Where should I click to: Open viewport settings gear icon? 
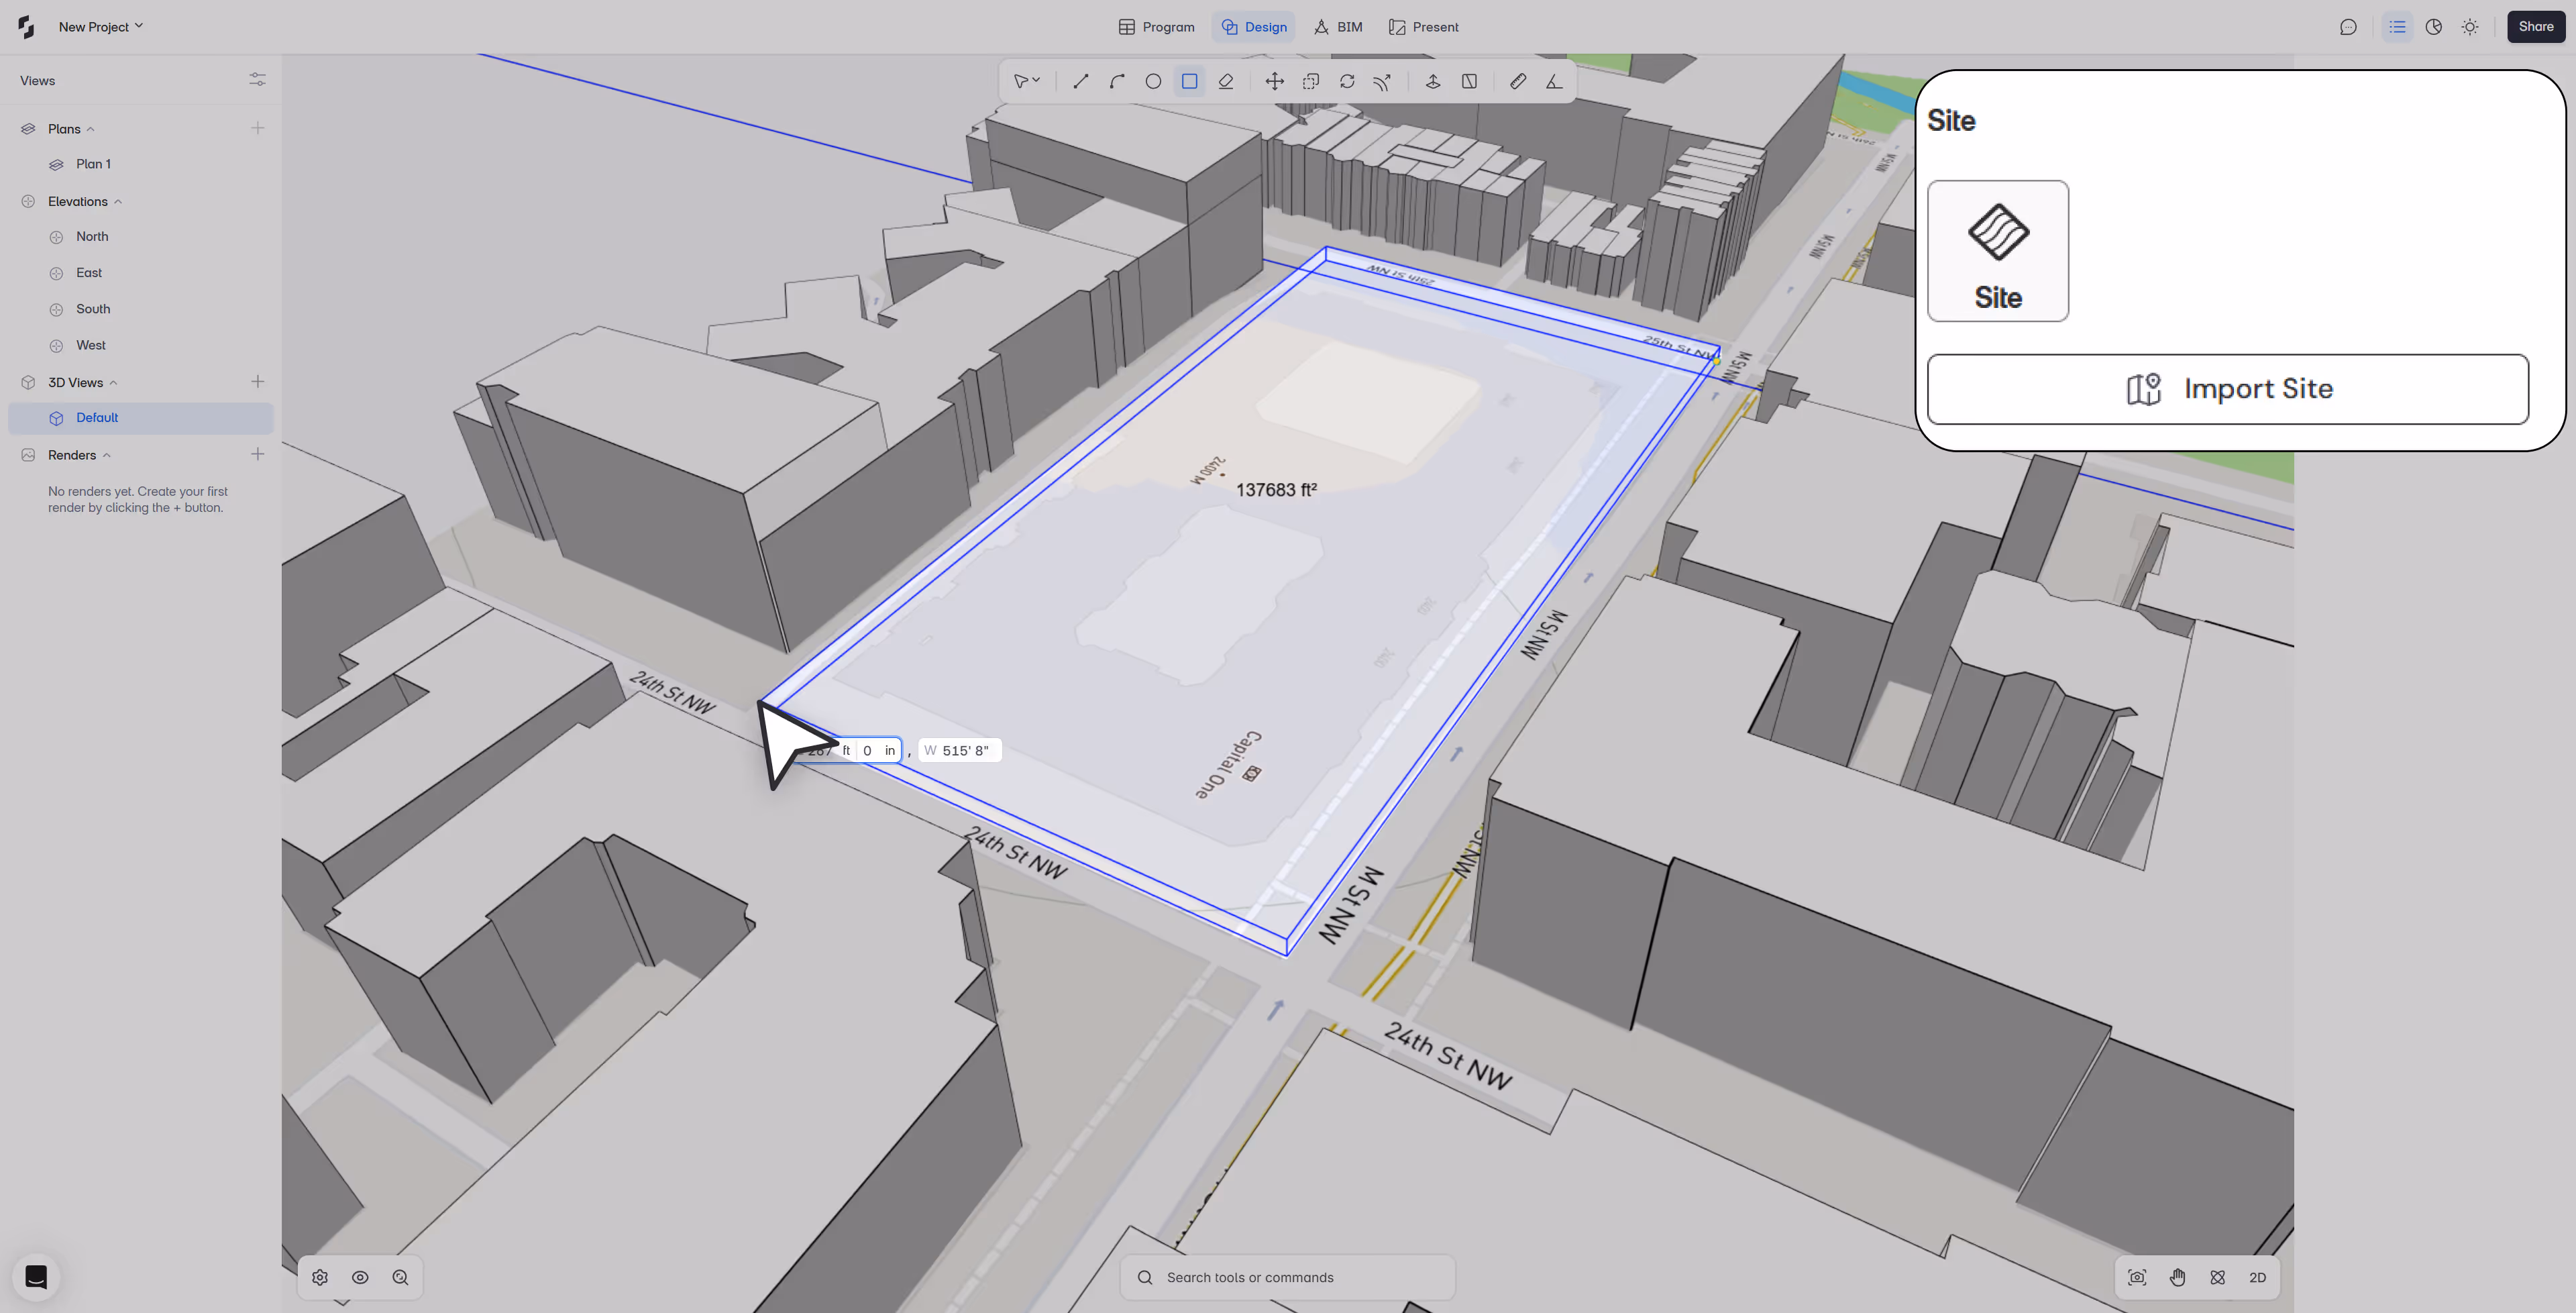pos(320,1277)
